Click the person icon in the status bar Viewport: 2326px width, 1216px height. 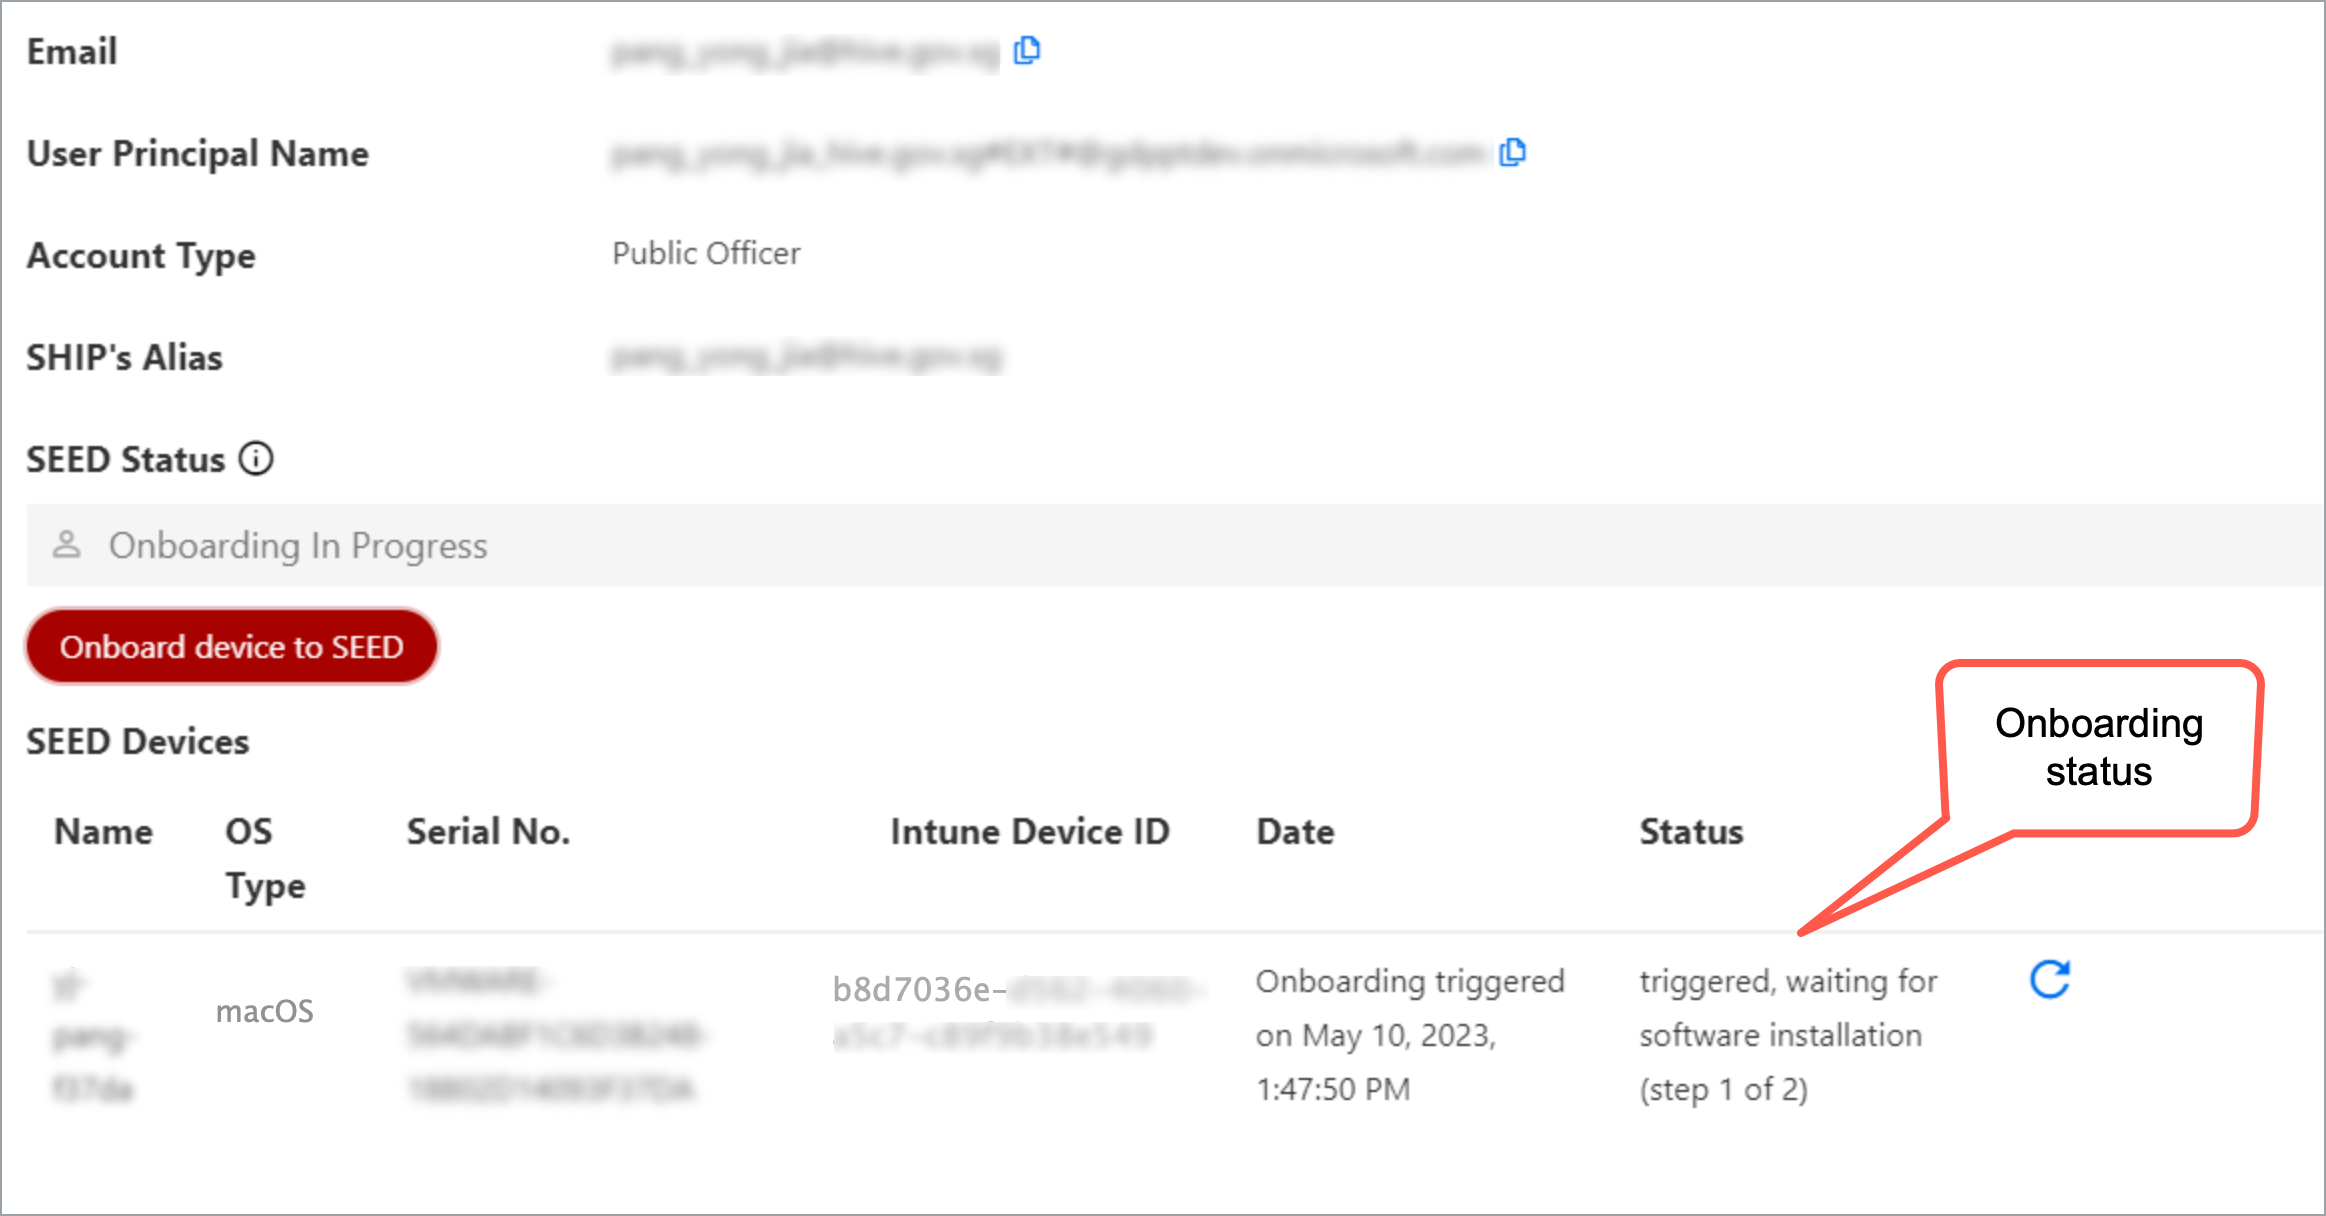(67, 545)
